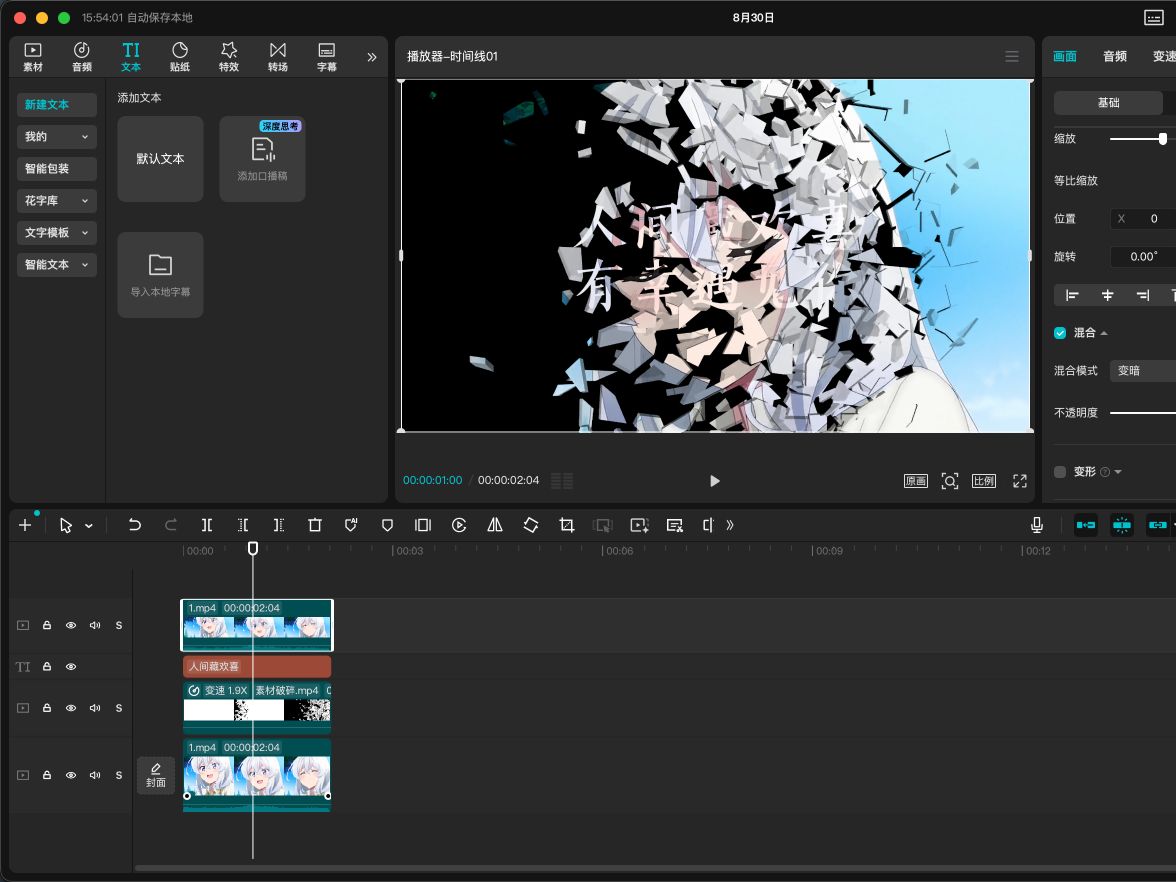Align the clip to the left
Viewport: 1176px width, 882px height.
pos(1072,296)
